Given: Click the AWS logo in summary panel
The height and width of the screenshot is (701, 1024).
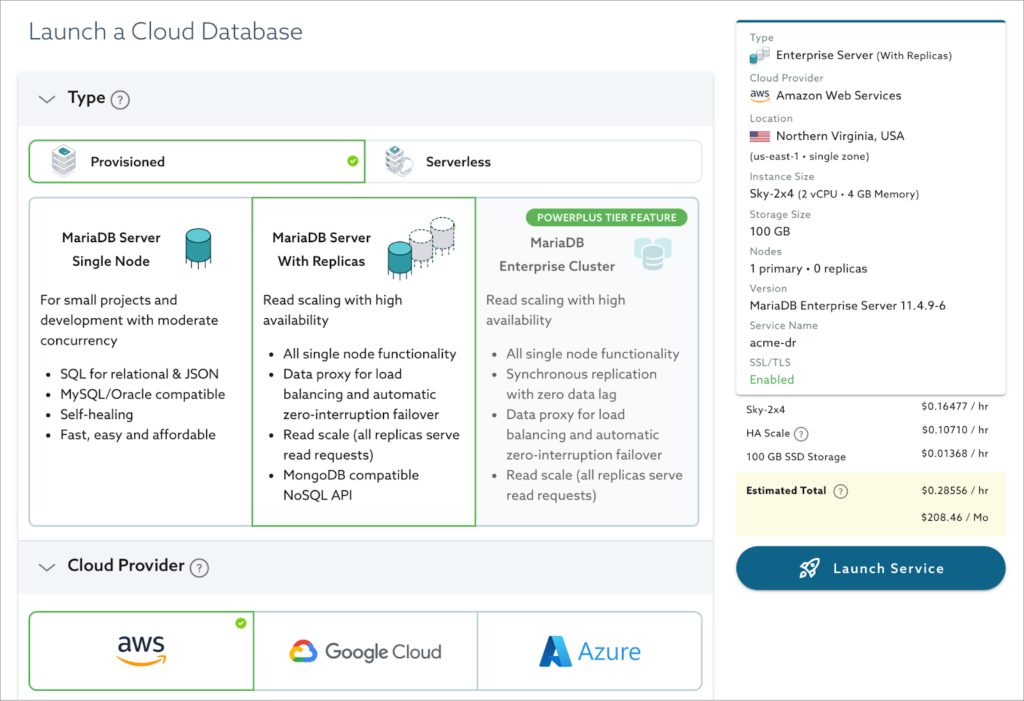Looking at the screenshot, I should click(760, 96).
